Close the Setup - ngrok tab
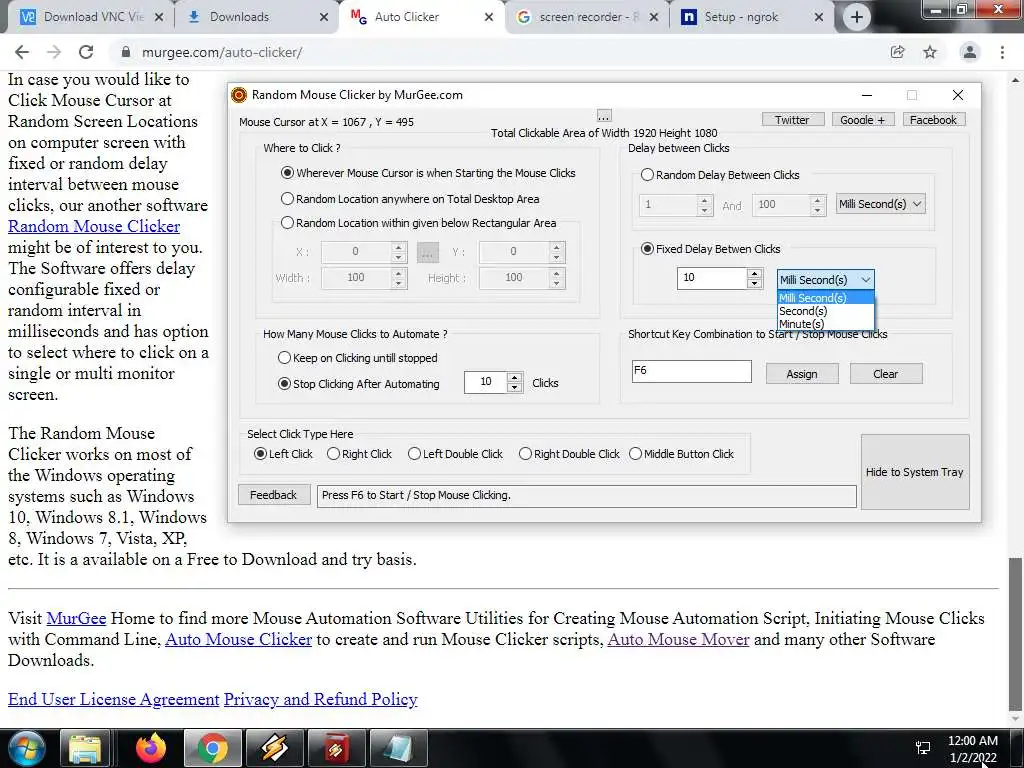Screen dimensions: 1024x768 point(819,17)
